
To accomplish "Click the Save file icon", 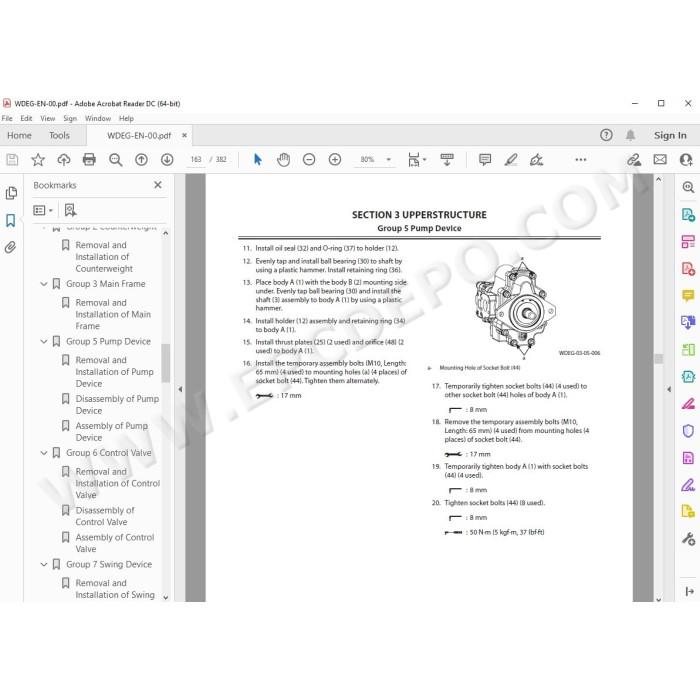I will pyautogui.click(x=12, y=159).
